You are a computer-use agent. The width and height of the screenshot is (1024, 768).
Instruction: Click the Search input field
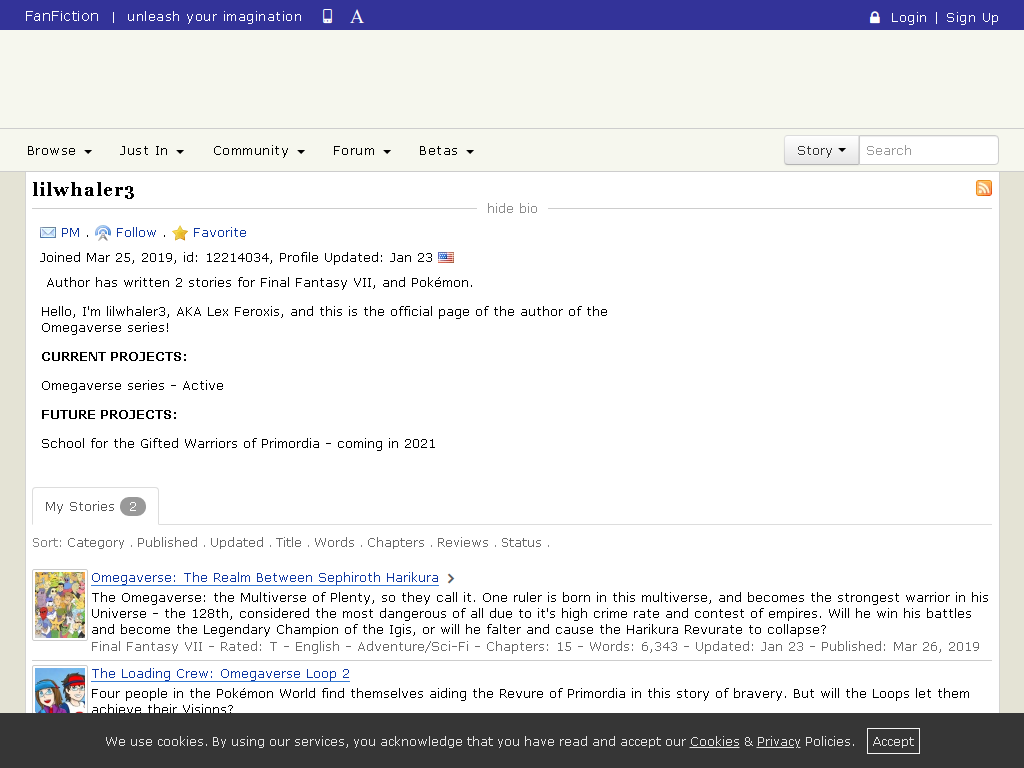(x=928, y=150)
